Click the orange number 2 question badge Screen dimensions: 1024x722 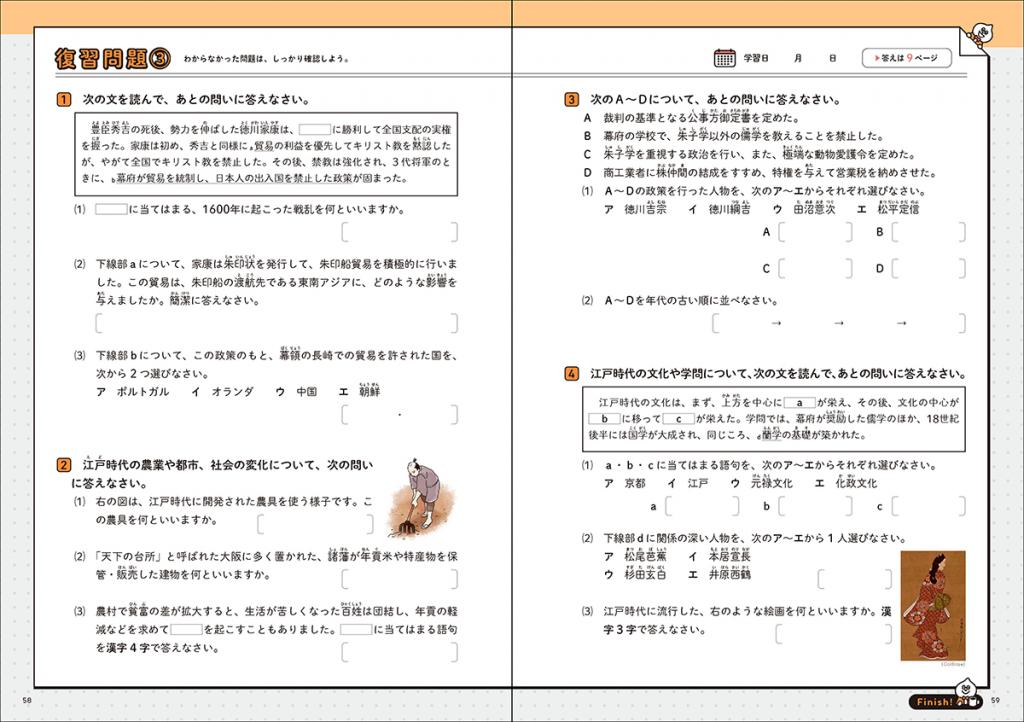pos(63,465)
